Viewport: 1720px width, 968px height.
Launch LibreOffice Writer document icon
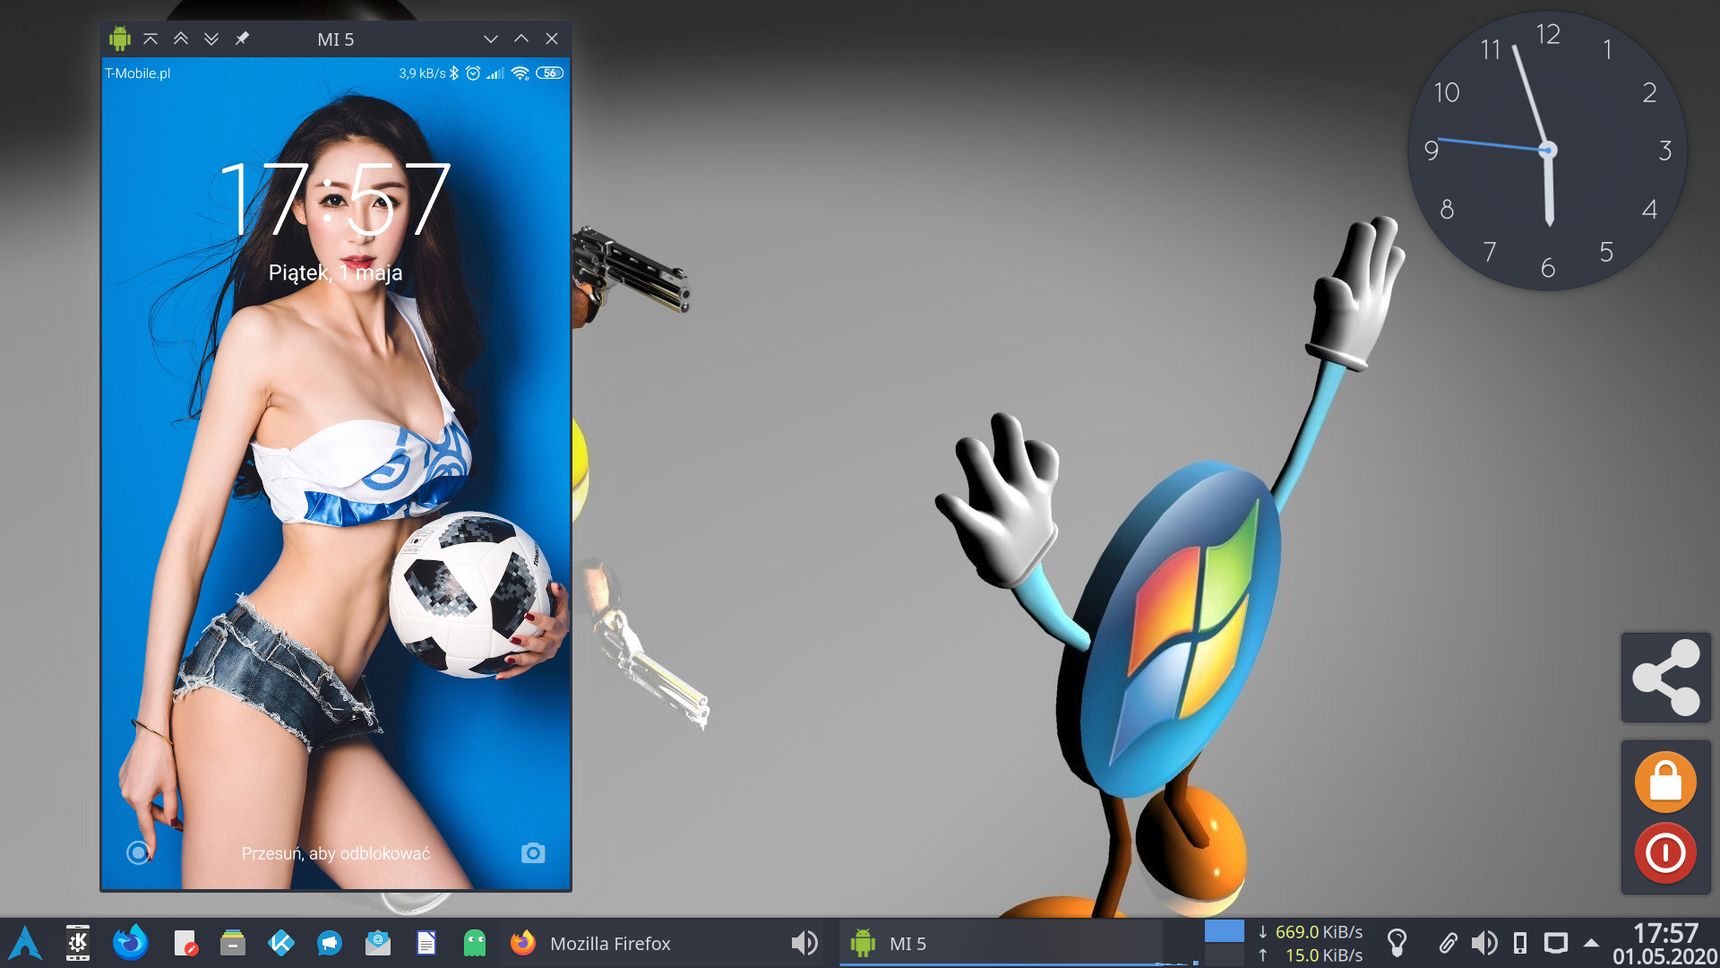426,943
